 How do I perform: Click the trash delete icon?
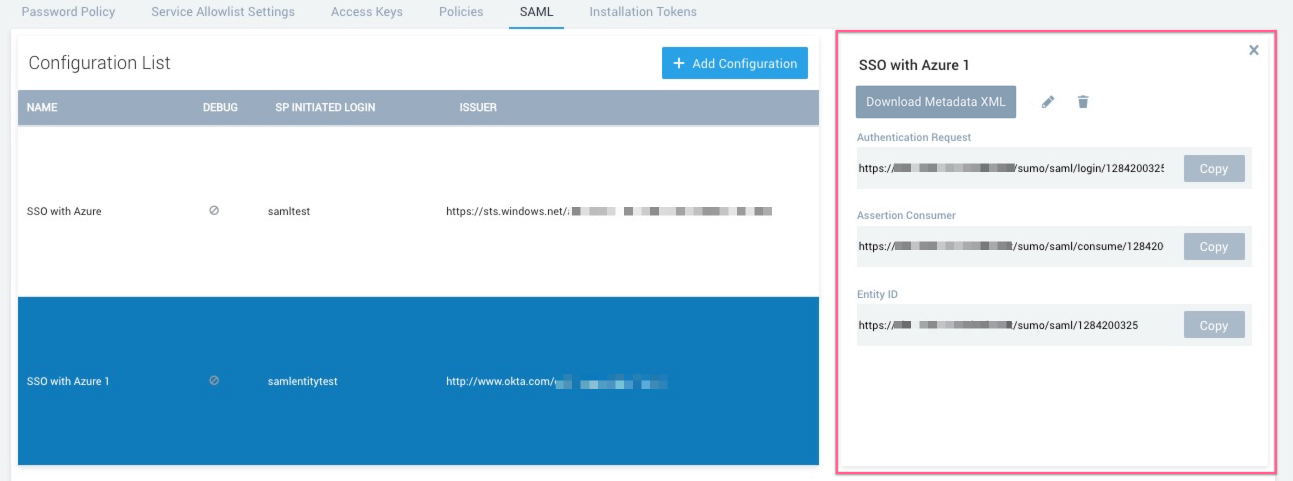[x=1083, y=102]
